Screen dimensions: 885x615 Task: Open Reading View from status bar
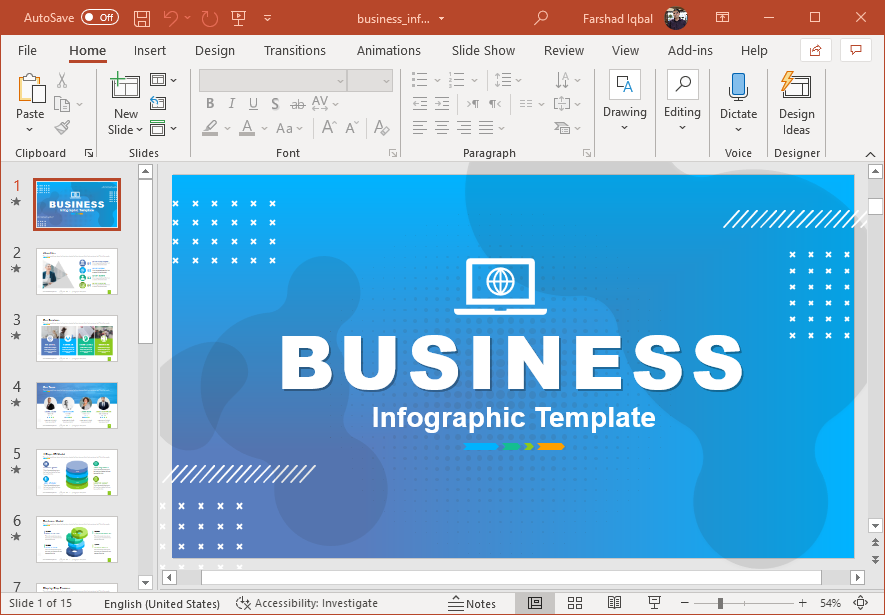615,603
